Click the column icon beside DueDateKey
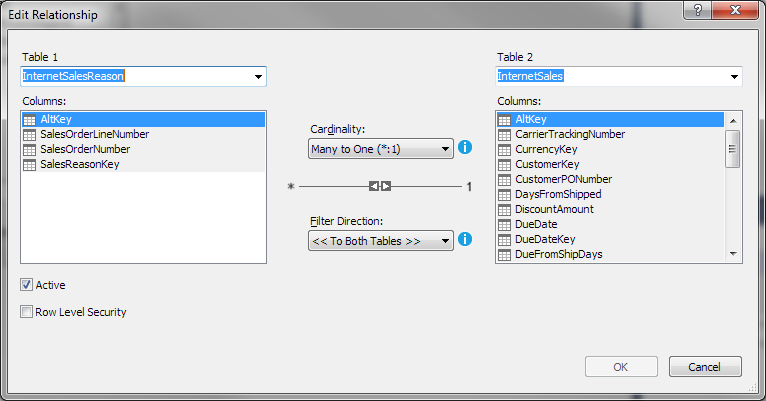766x401 pixels. pos(504,240)
